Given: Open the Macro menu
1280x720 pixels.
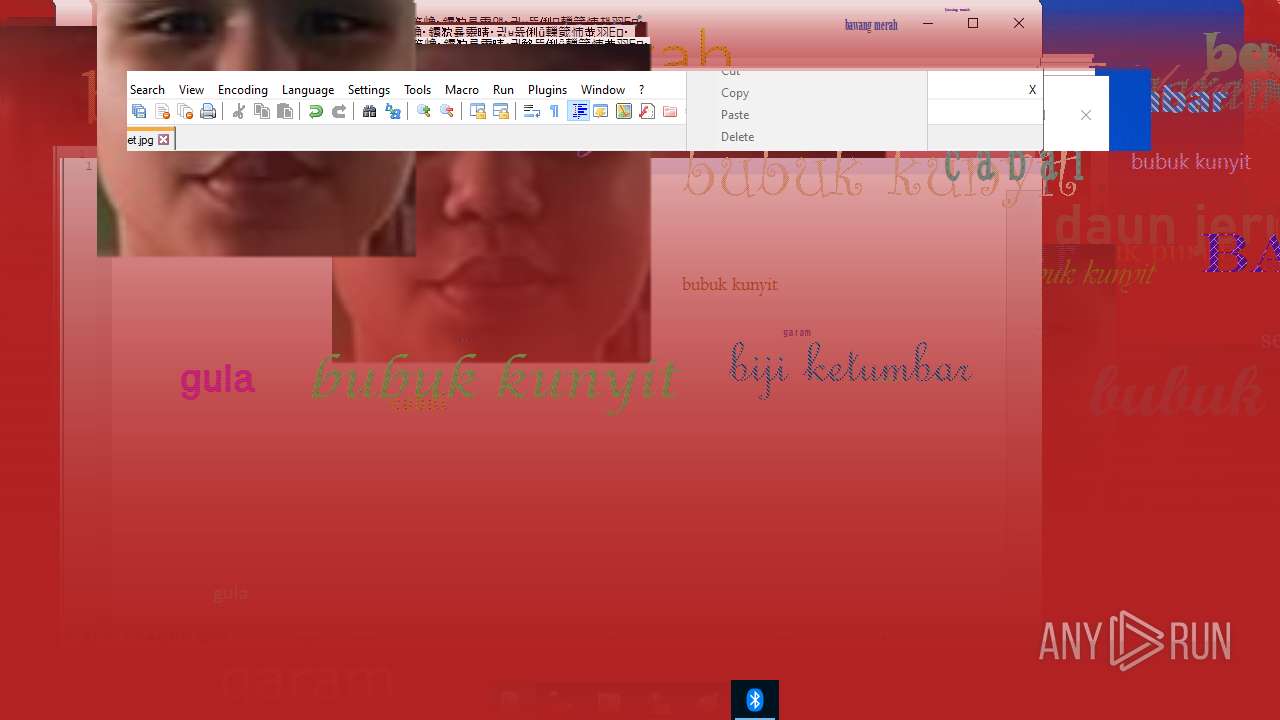Looking at the screenshot, I should [x=462, y=90].
